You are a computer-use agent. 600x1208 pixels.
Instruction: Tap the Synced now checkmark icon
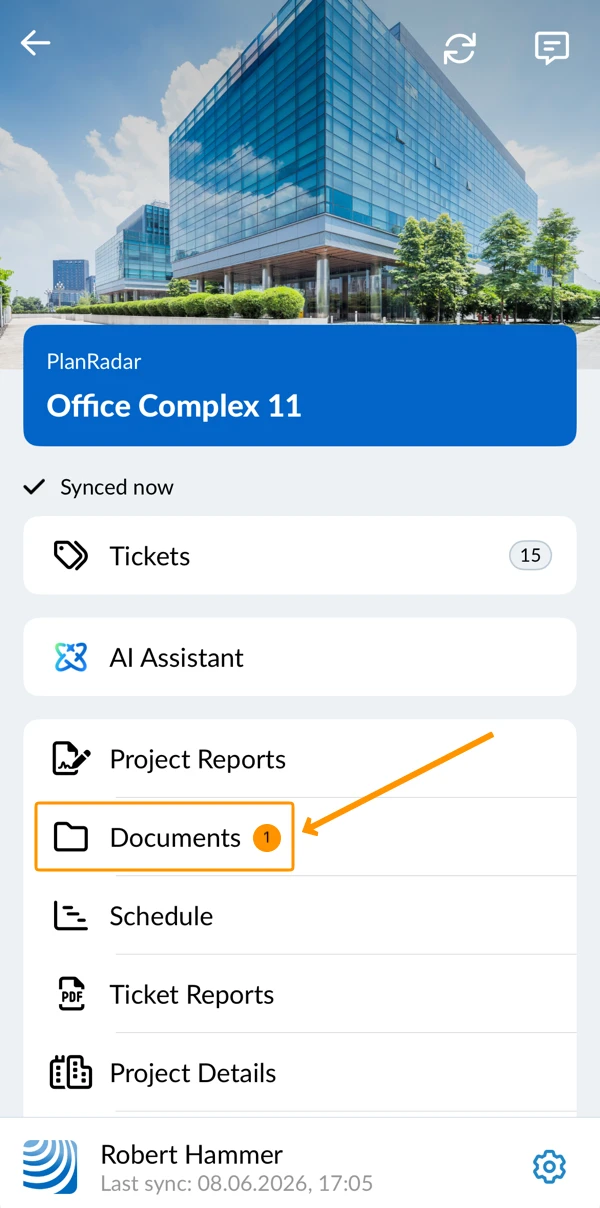(x=35, y=487)
